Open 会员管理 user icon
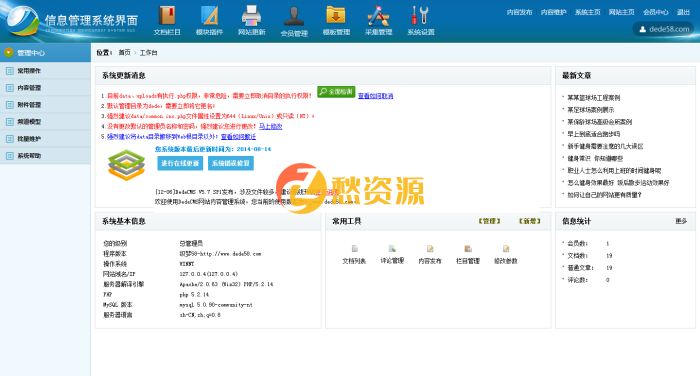 [x=294, y=16]
